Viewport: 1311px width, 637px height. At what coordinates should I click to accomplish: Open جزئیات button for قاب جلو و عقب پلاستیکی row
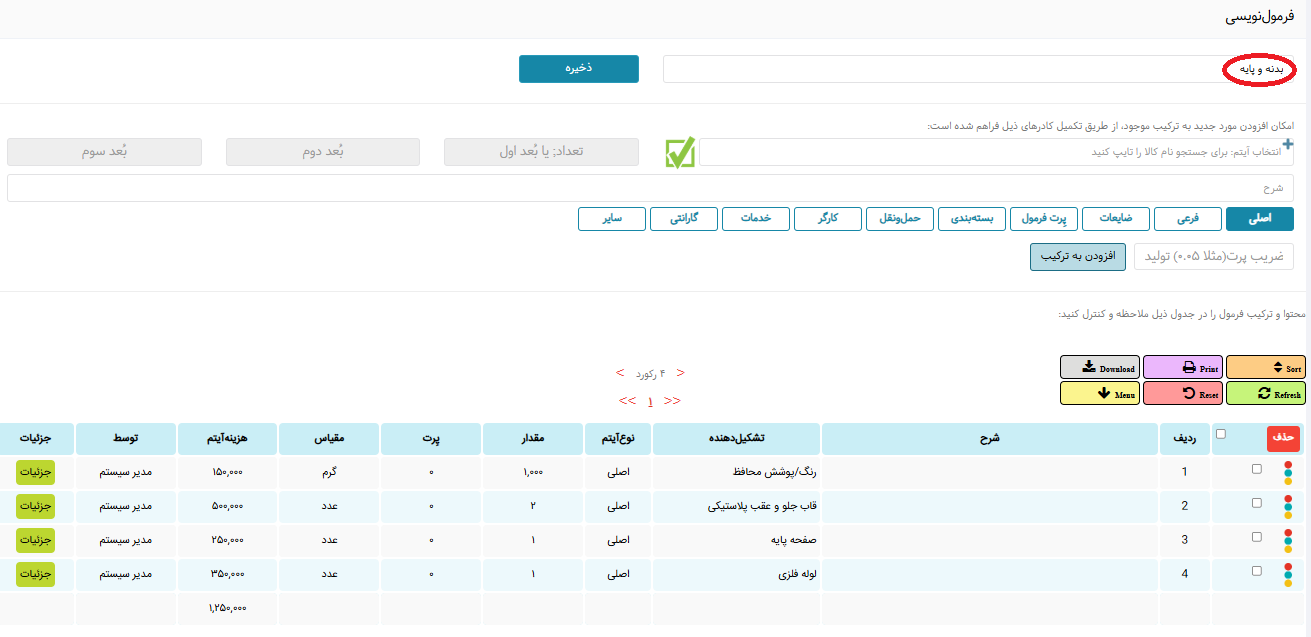point(35,506)
